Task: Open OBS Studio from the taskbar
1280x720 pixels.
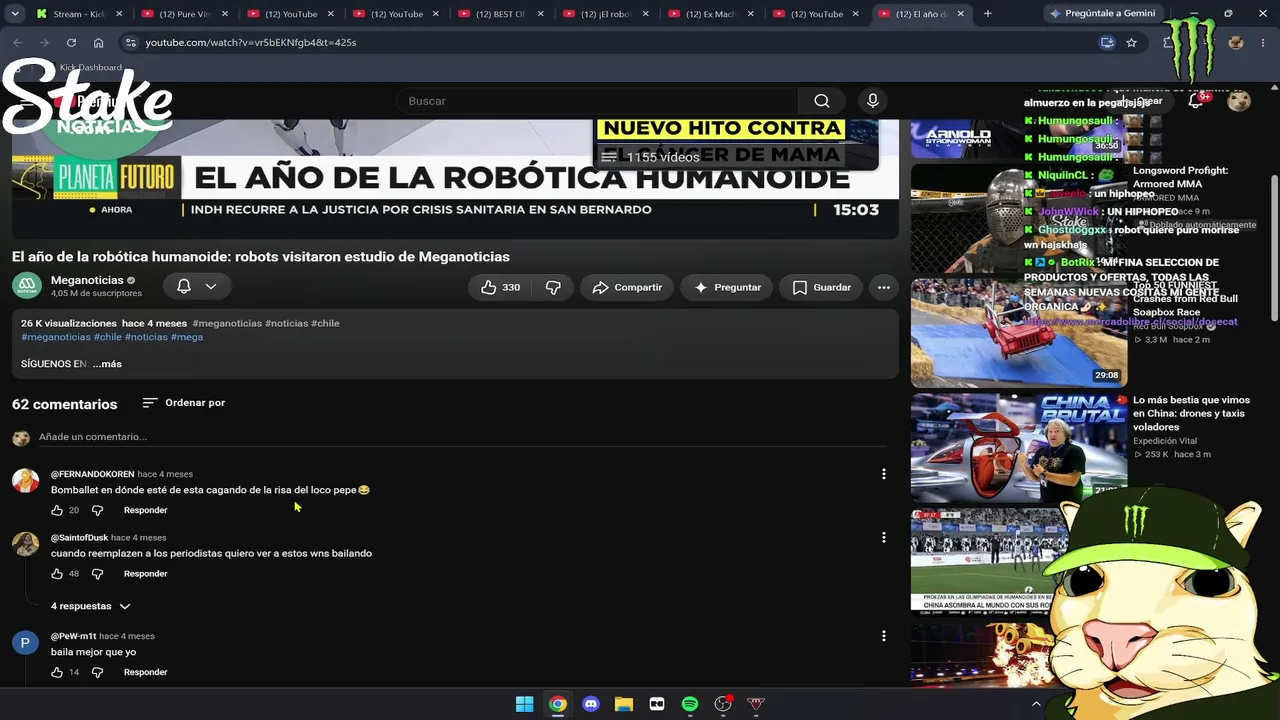Action: (x=723, y=704)
